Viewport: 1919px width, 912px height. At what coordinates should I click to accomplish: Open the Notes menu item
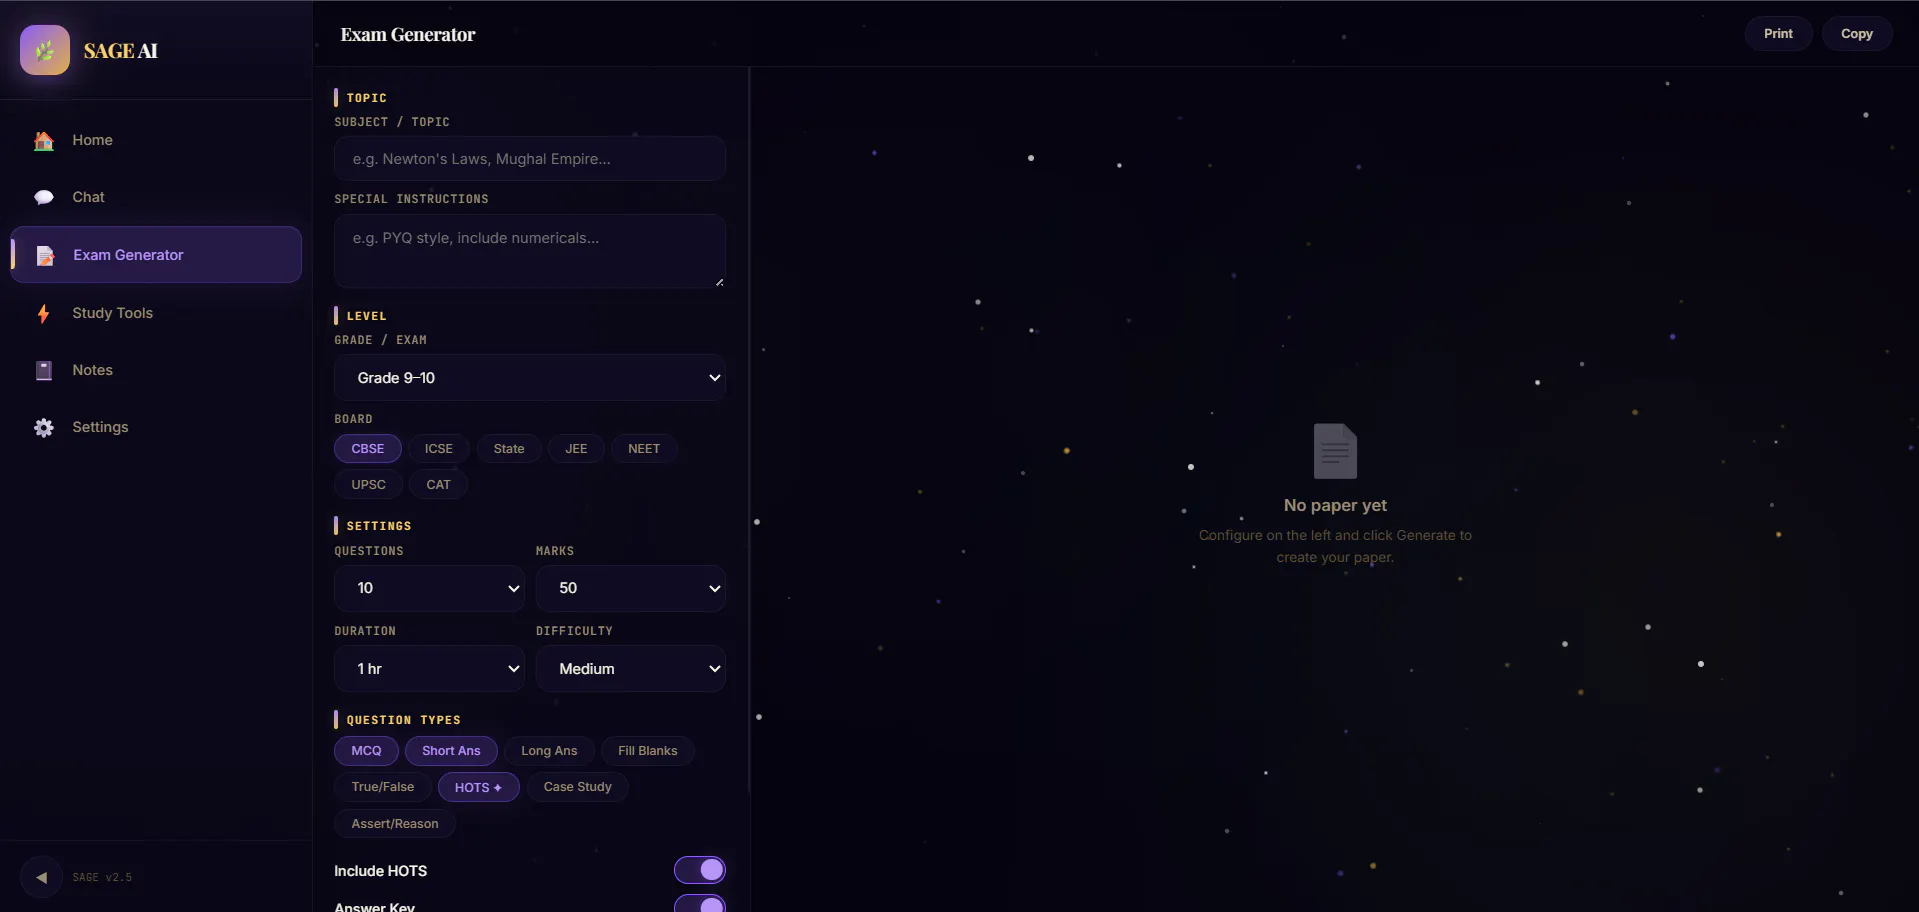coord(156,370)
